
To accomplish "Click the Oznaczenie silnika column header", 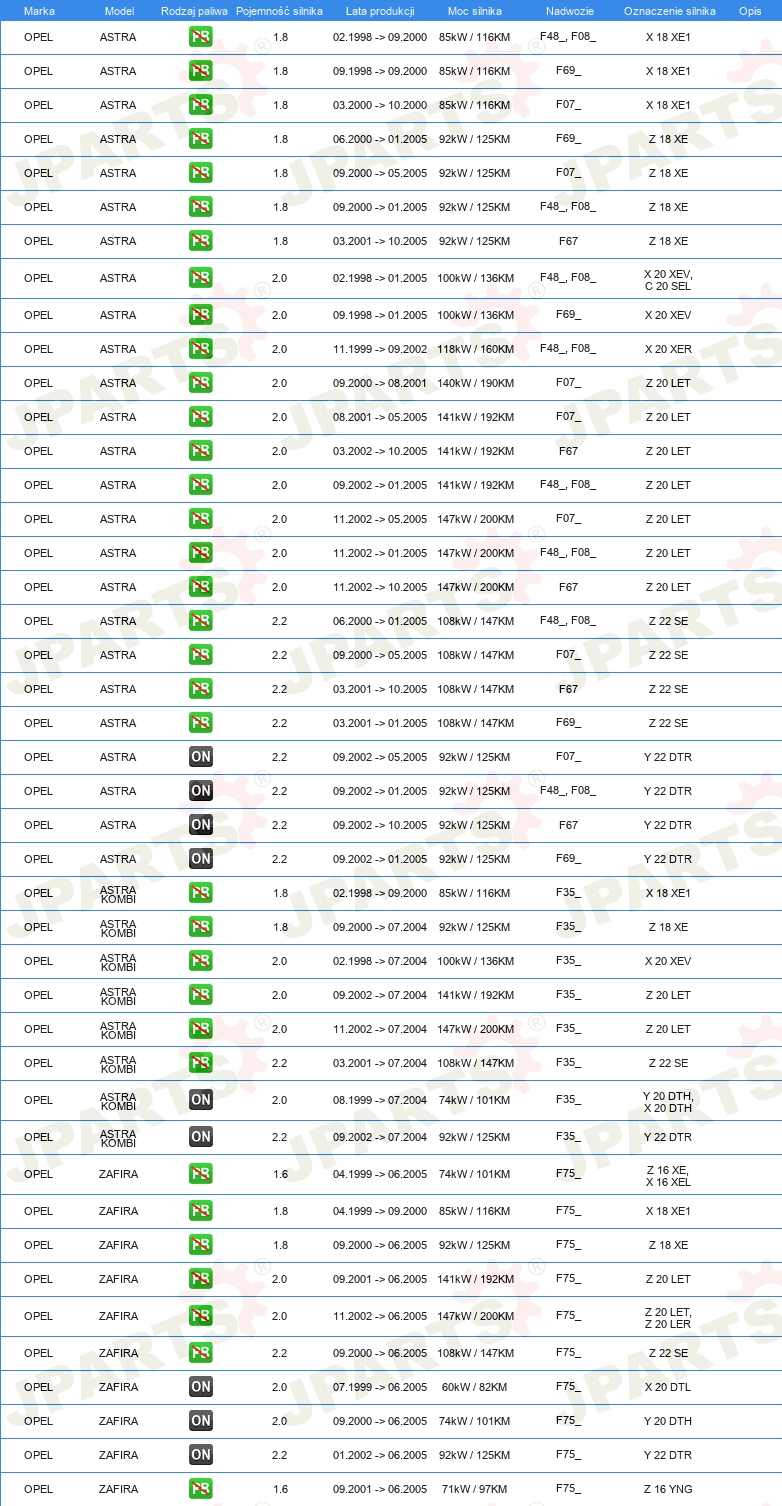I will pyautogui.click(x=669, y=11).
